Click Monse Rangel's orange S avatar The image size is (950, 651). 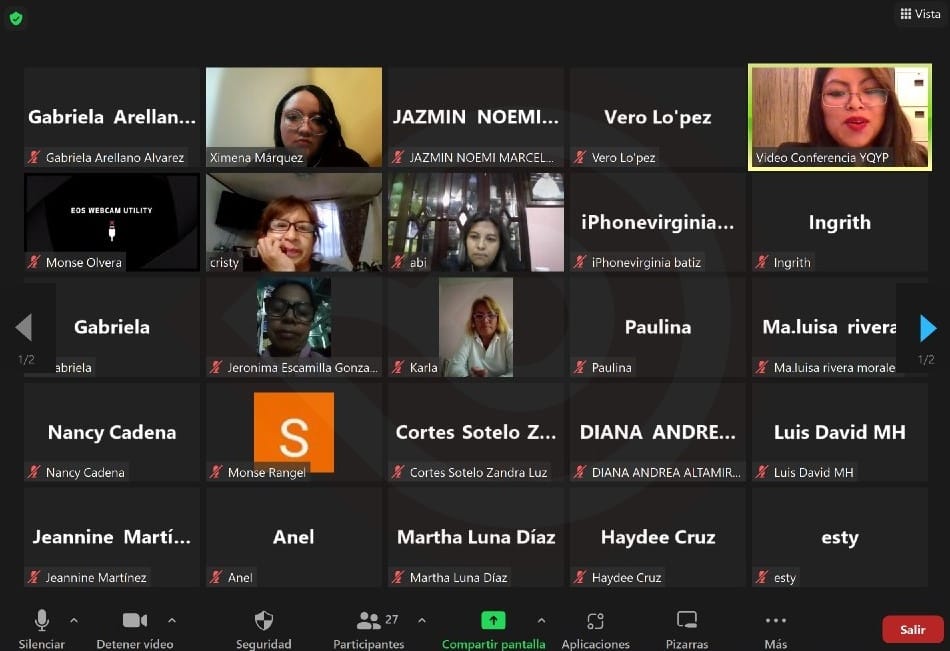(x=294, y=427)
